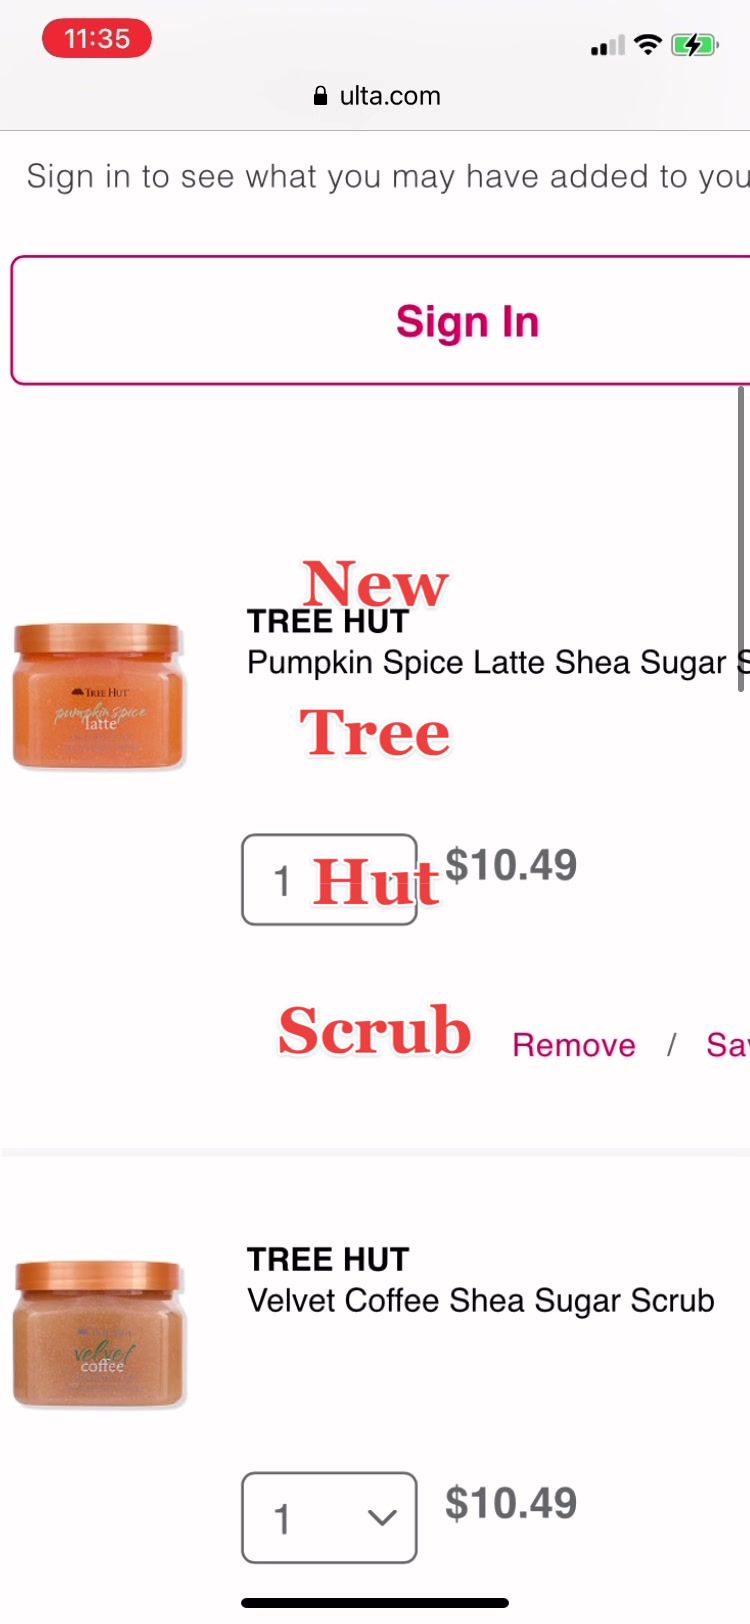Image resolution: width=750 pixels, height=1624 pixels.
Task: Click the chevron arrow in Velvet Coffee quantity box
Action: tap(382, 1518)
